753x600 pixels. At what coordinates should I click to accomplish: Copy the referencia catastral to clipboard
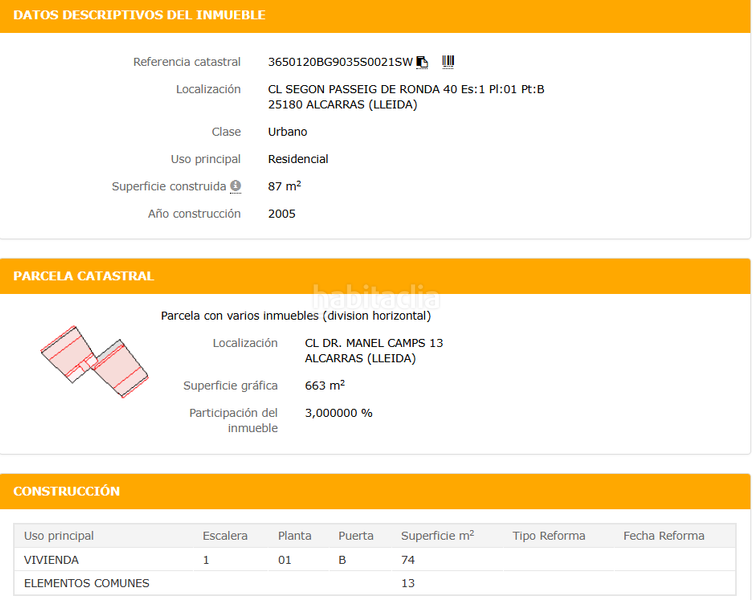pos(422,62)
